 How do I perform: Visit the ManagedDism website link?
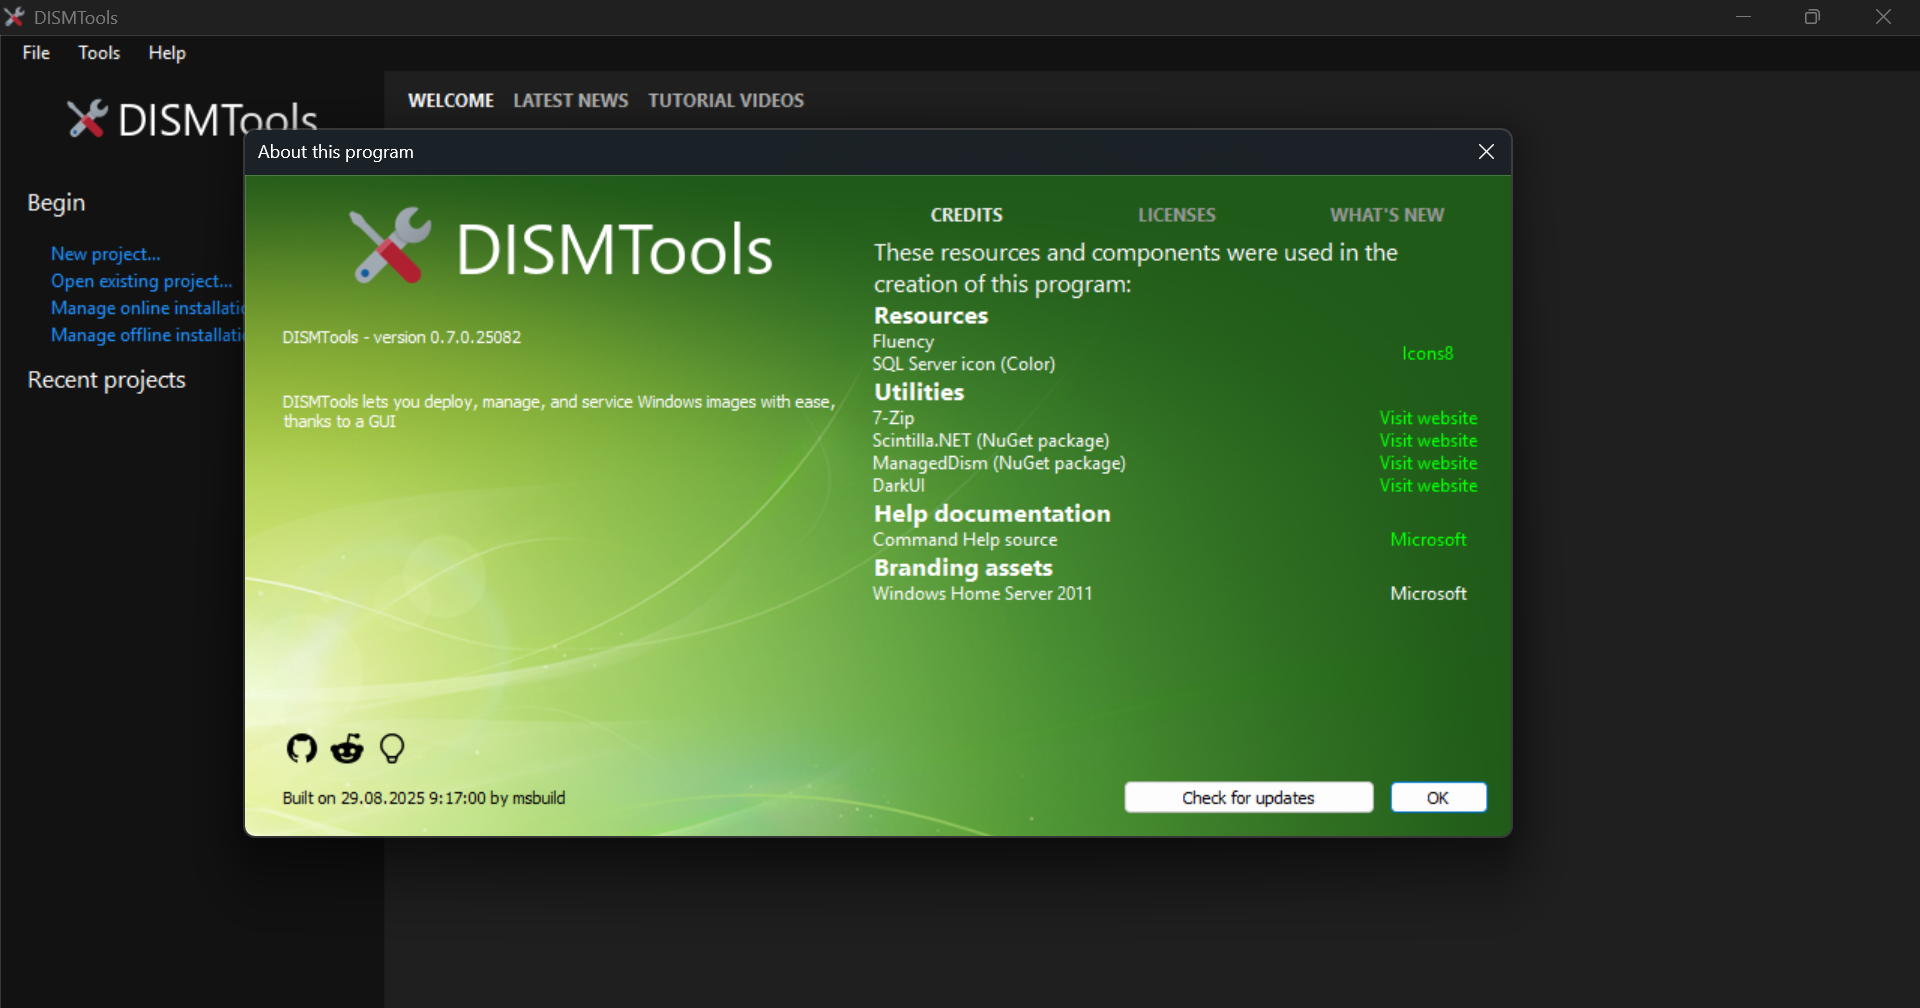click(x=1428, y=463)
